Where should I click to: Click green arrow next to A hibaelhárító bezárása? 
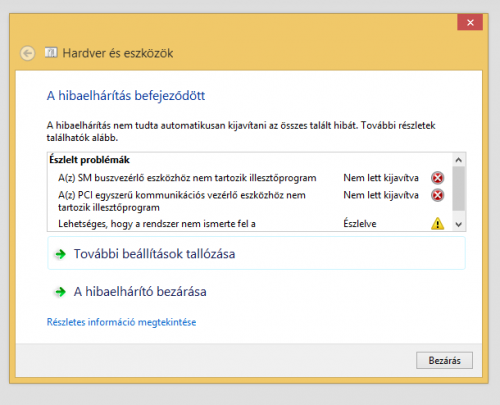[61, 292]
